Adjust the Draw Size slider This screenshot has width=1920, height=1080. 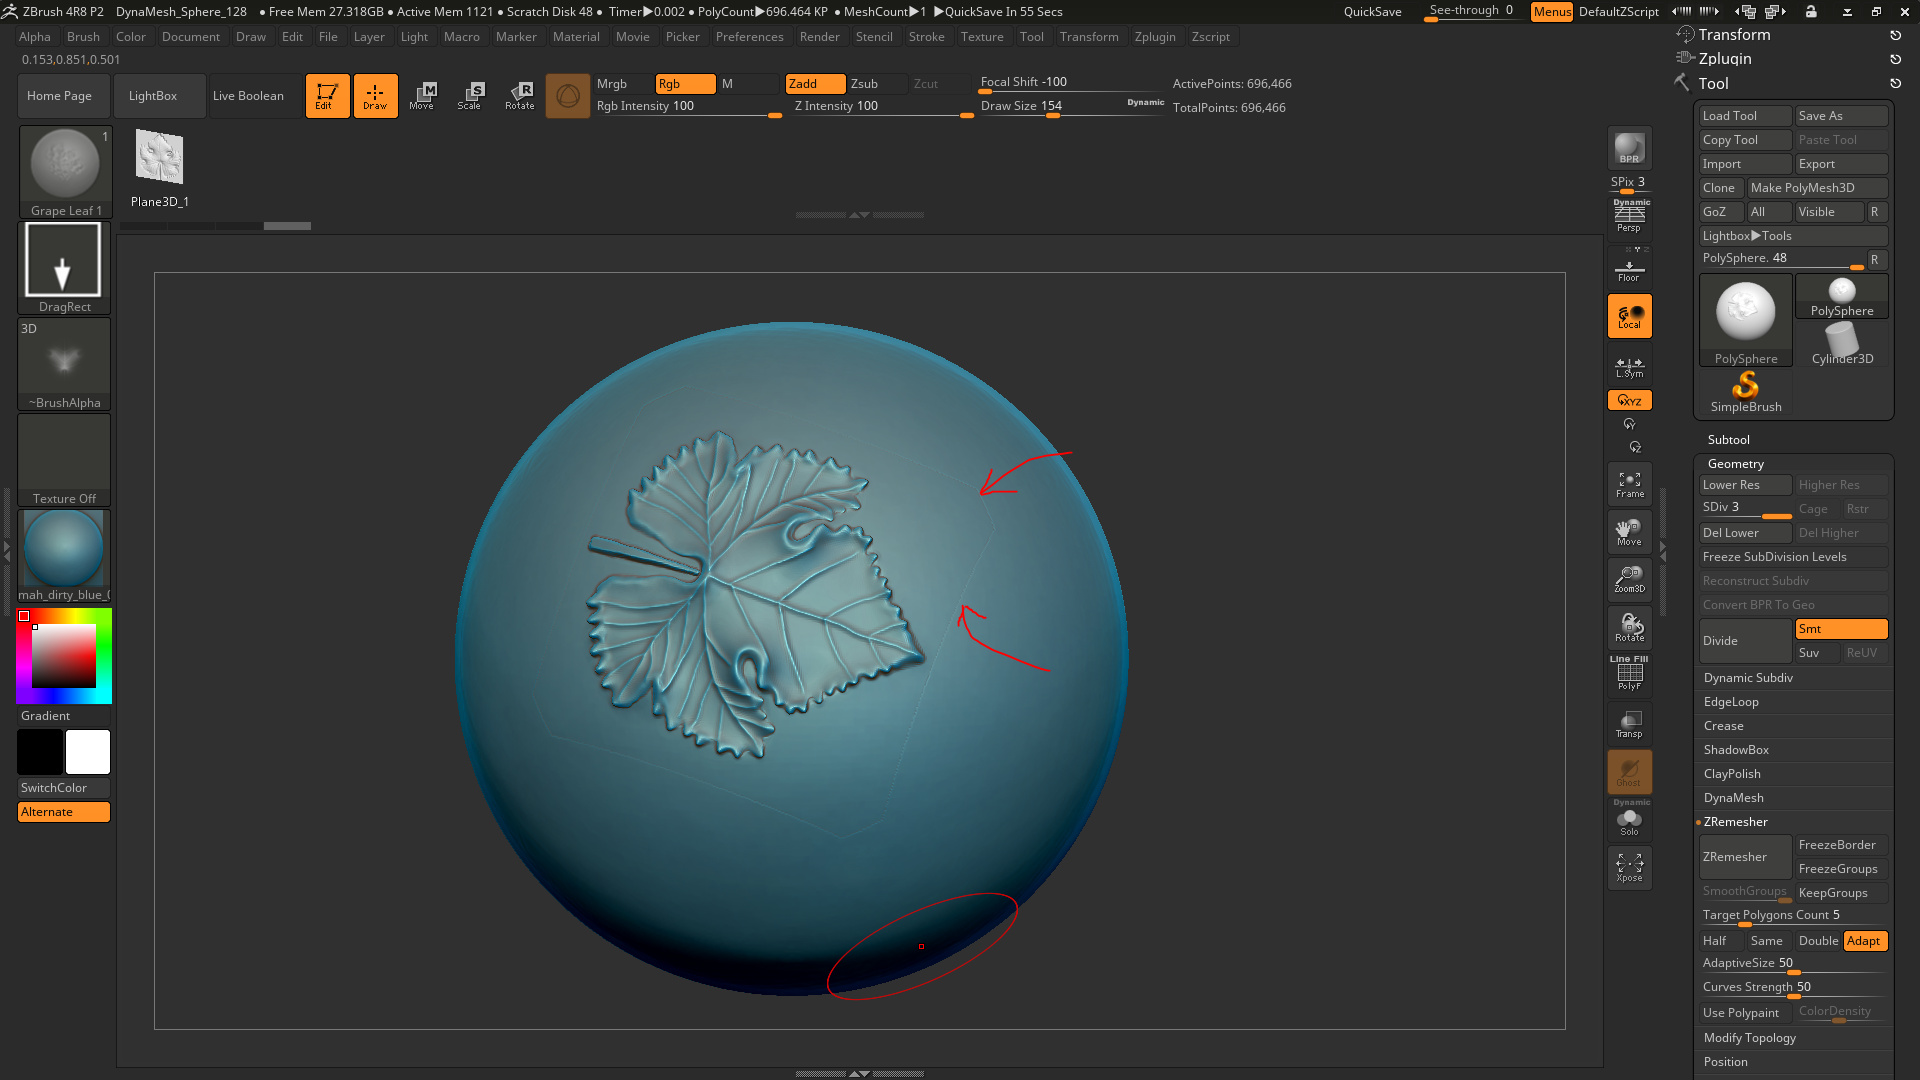pyautogui.click(x=1071, y=107)
